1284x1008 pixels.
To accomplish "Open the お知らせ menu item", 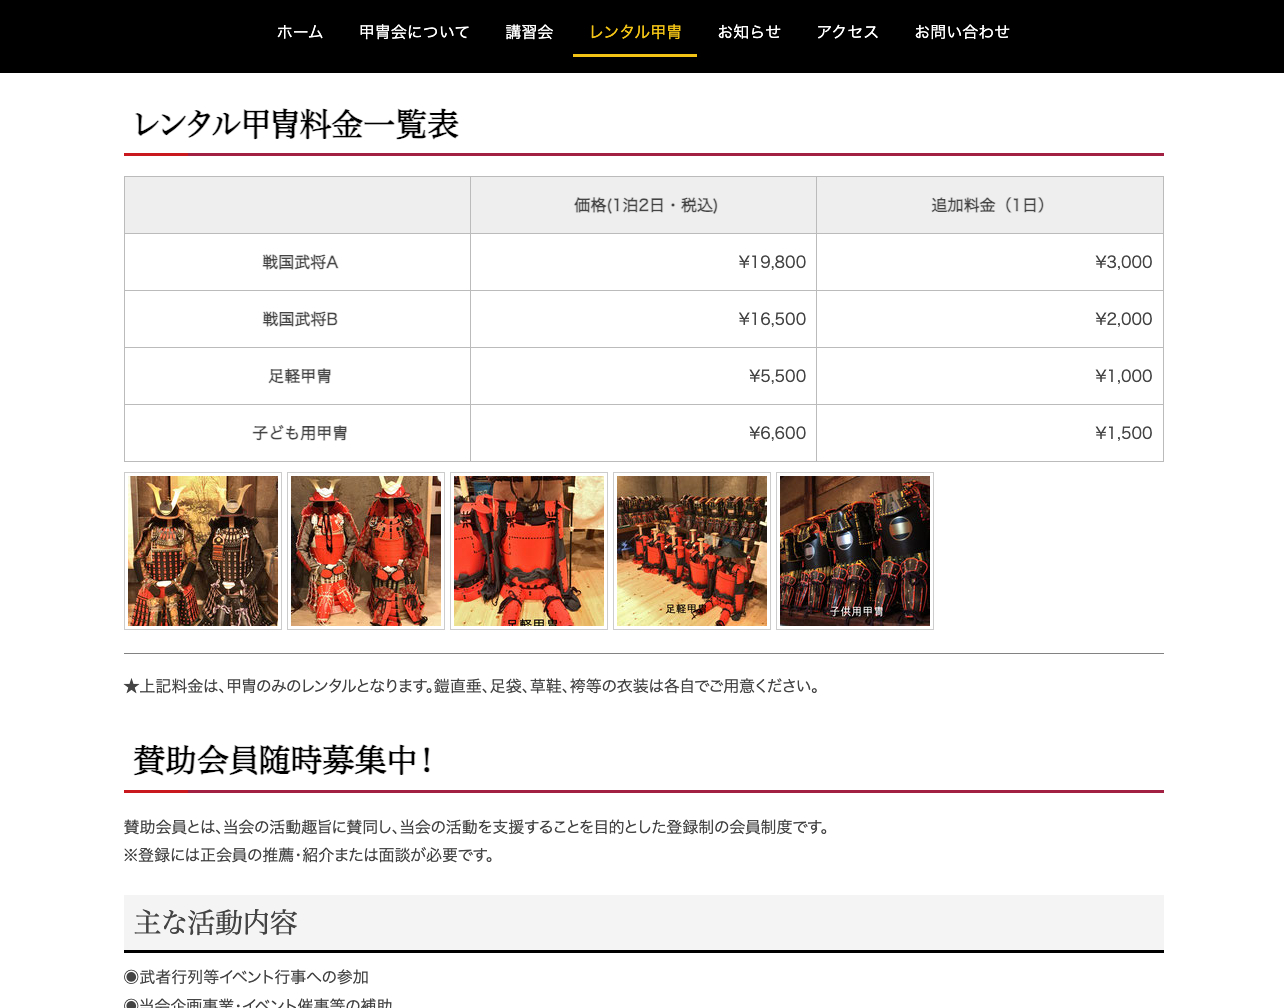I will click(x=749, y=32).
